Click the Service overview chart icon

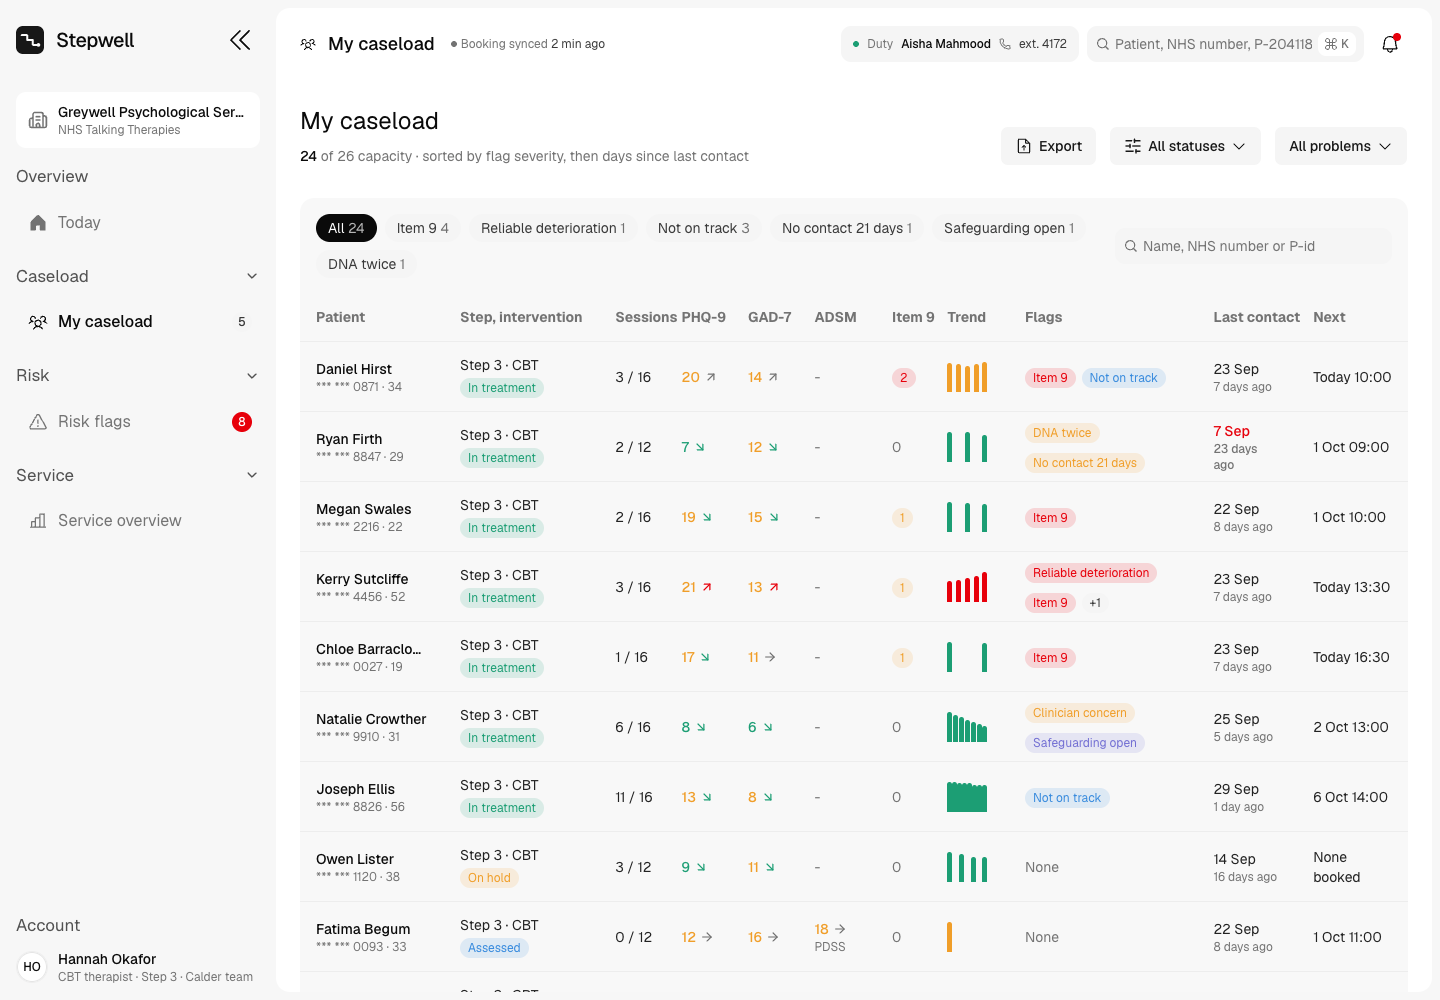point(38,520)
